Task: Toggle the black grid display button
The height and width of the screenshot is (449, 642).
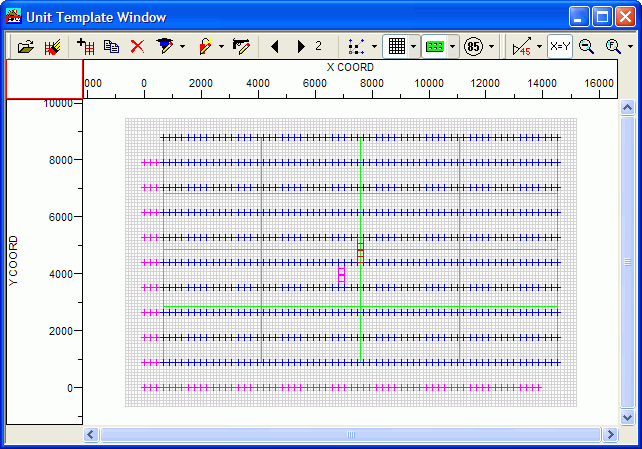Action: point(396,46)
